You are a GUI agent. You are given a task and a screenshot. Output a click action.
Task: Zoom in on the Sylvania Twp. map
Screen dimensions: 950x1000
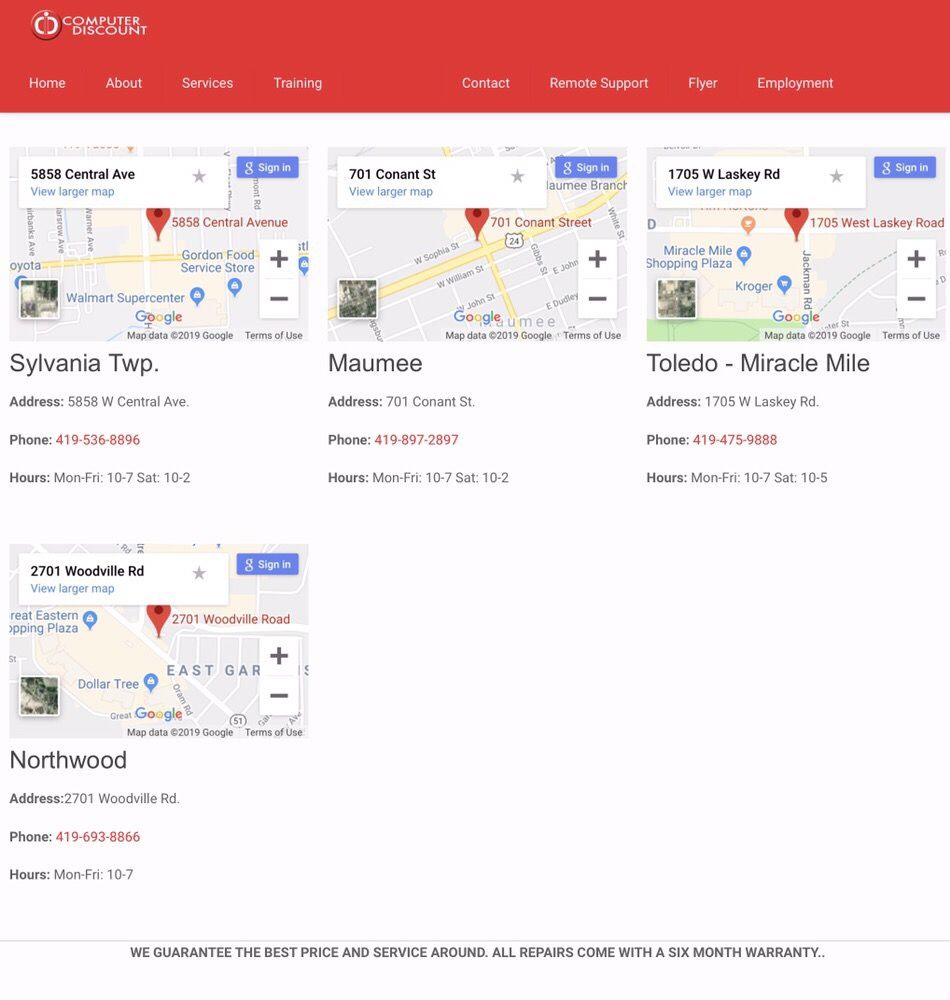point(279,259)
